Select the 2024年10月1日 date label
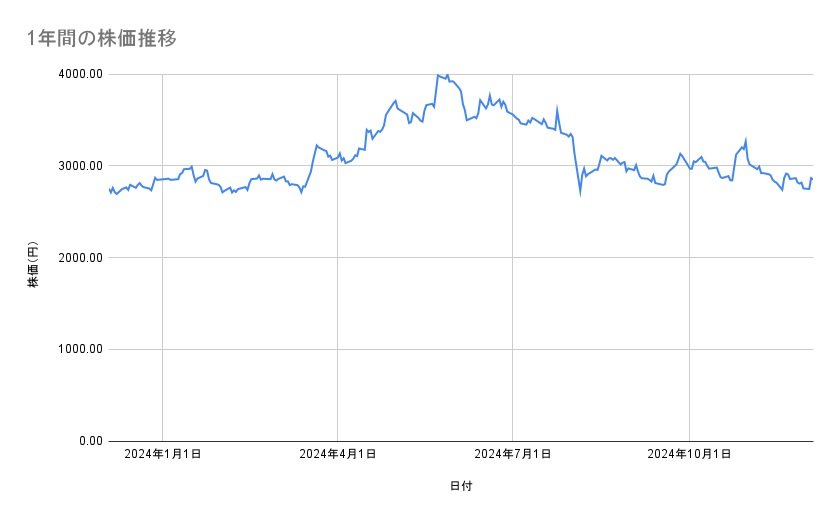This screenshot has width=839, height=519. coord(689,454)
